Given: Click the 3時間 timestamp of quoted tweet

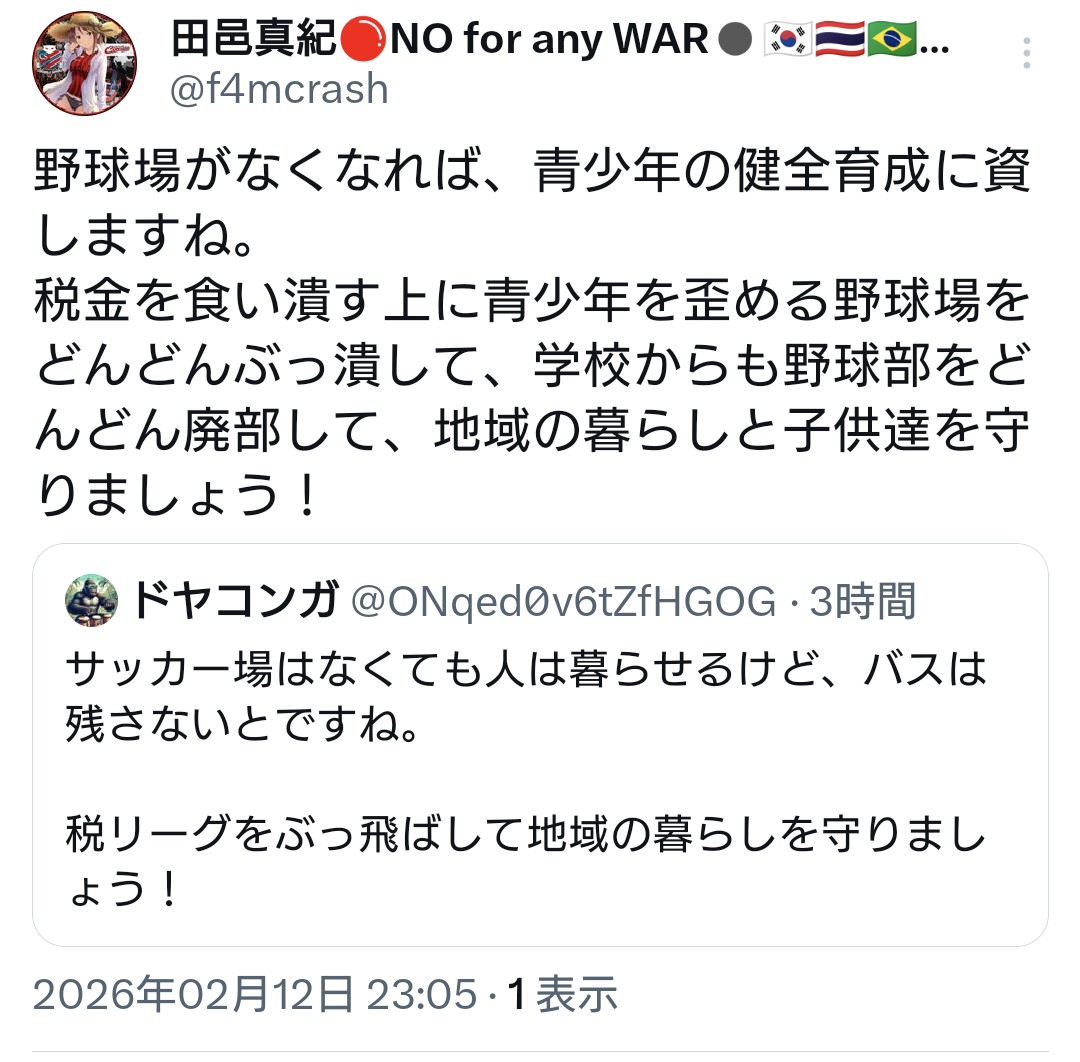Looking at the screenshot, I should pos(862,601).
